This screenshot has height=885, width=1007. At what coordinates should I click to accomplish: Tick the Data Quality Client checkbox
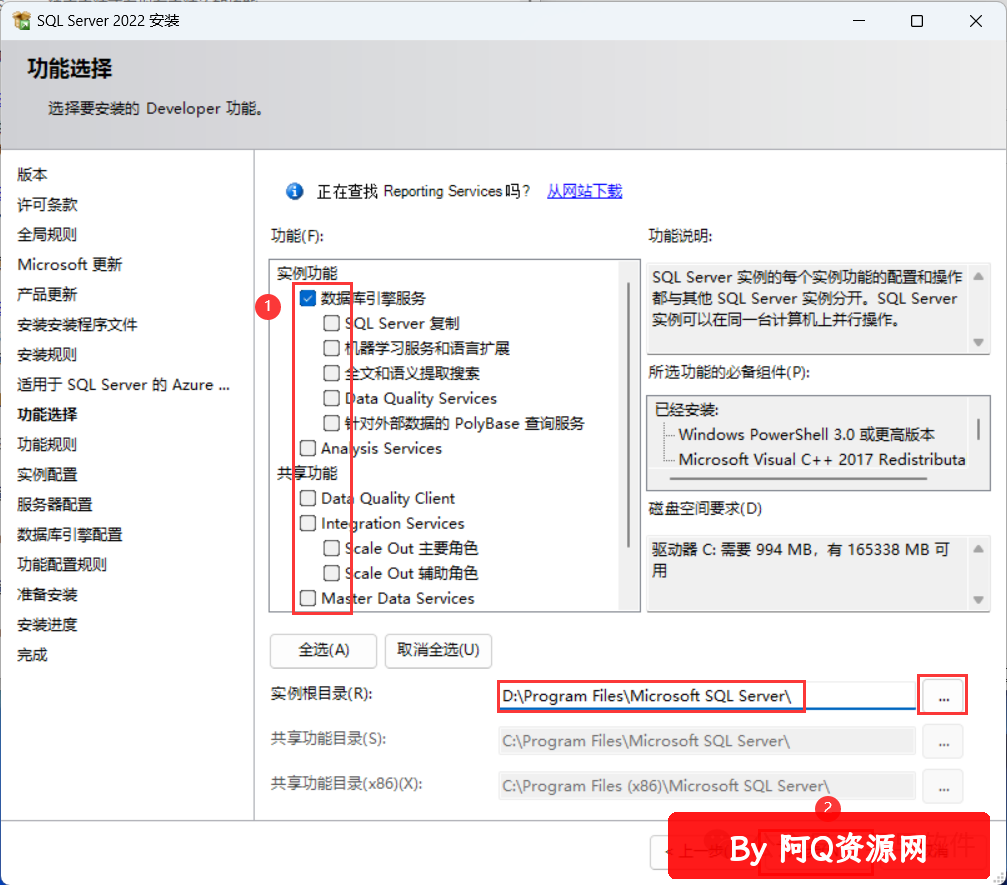pyautogui.click(x=308, y=498)
